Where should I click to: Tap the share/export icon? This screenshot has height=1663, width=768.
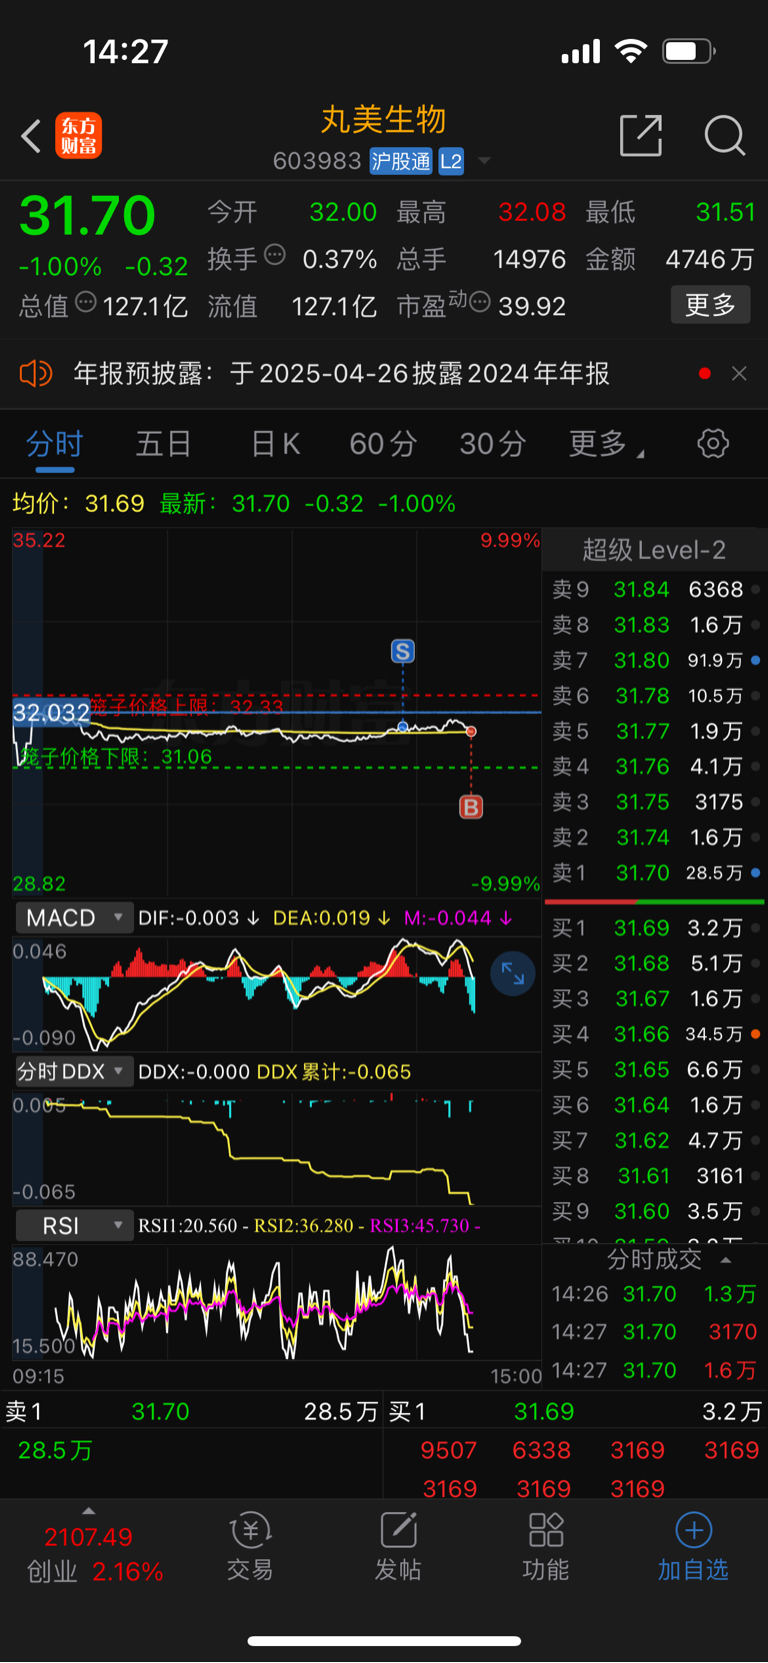pos(641,135)
